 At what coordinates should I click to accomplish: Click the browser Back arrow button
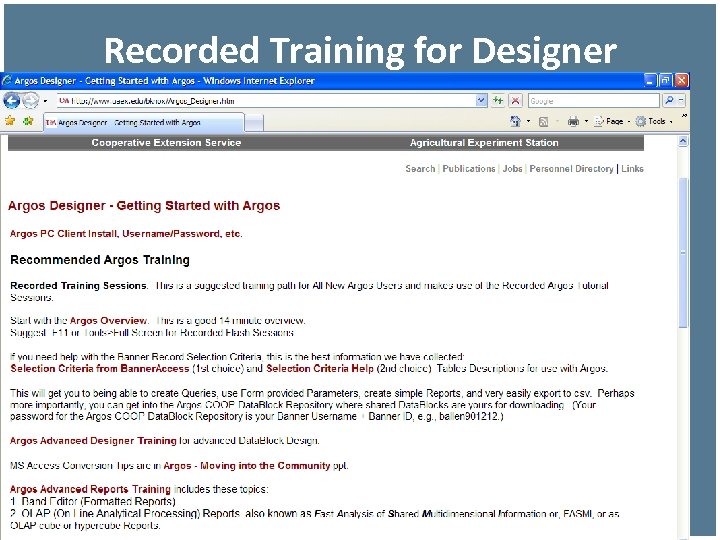tap(11, 100)
